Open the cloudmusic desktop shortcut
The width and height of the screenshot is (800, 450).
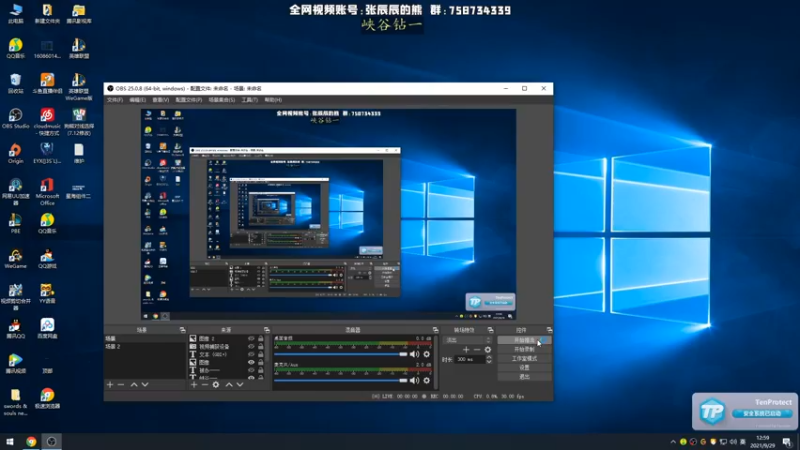[x=47, y=121]
